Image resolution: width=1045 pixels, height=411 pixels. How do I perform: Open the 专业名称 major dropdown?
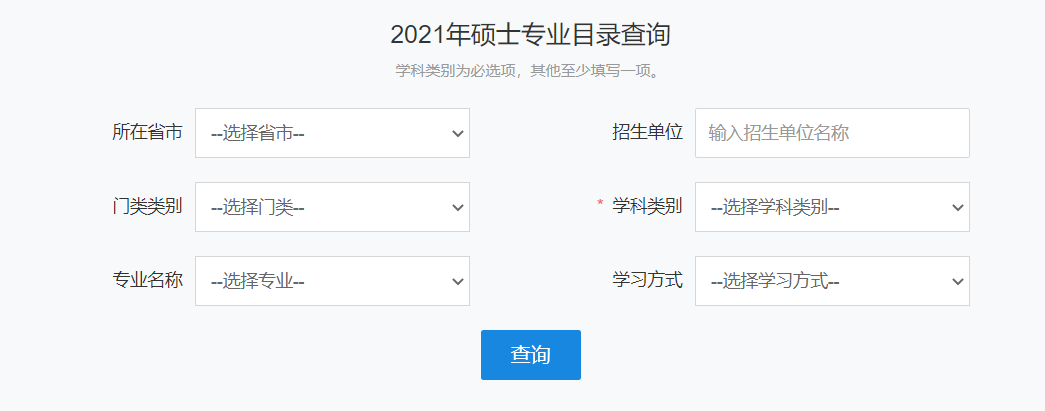tap(332, 281)
